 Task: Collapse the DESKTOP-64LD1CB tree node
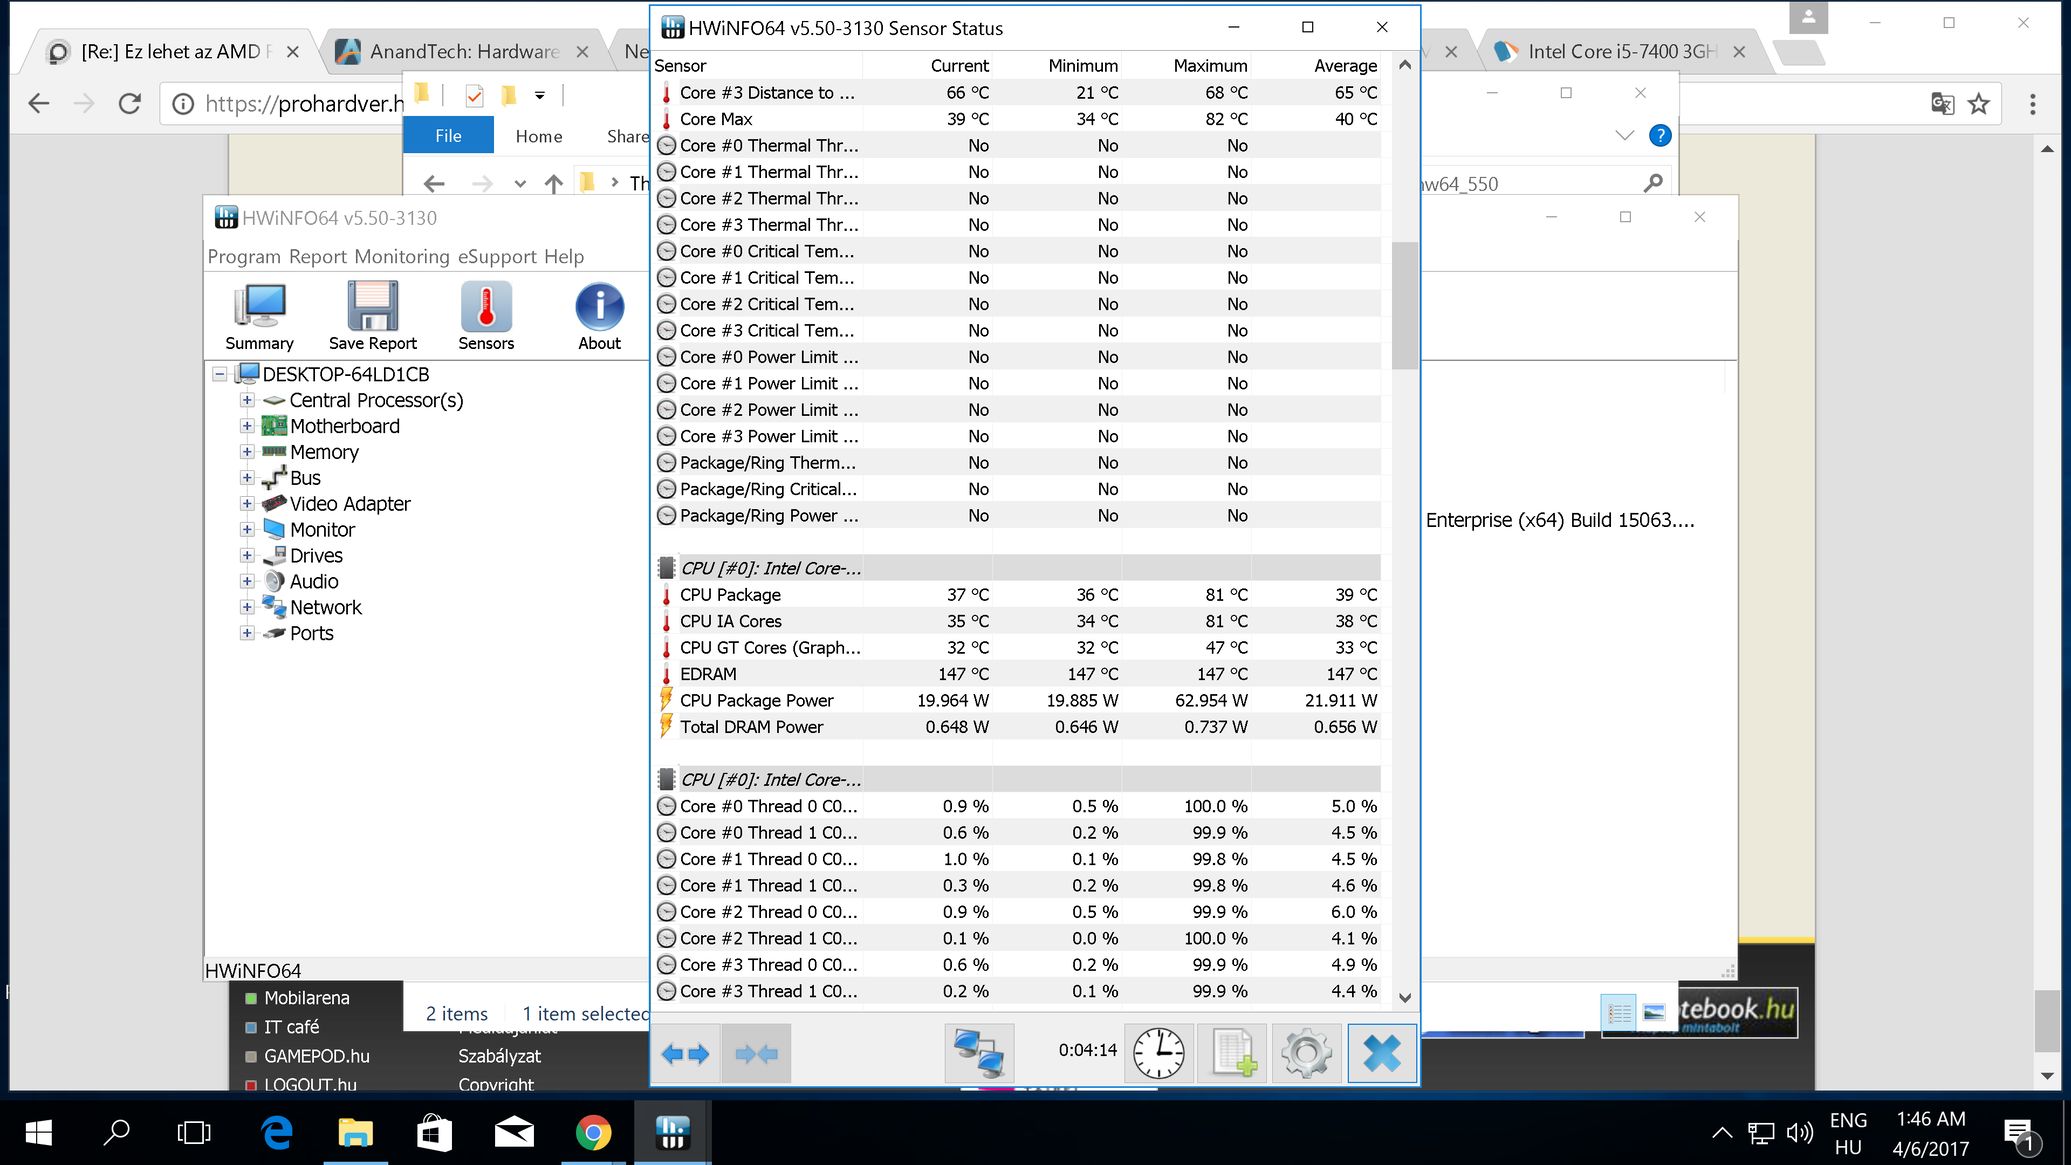[x=219, y=375]
